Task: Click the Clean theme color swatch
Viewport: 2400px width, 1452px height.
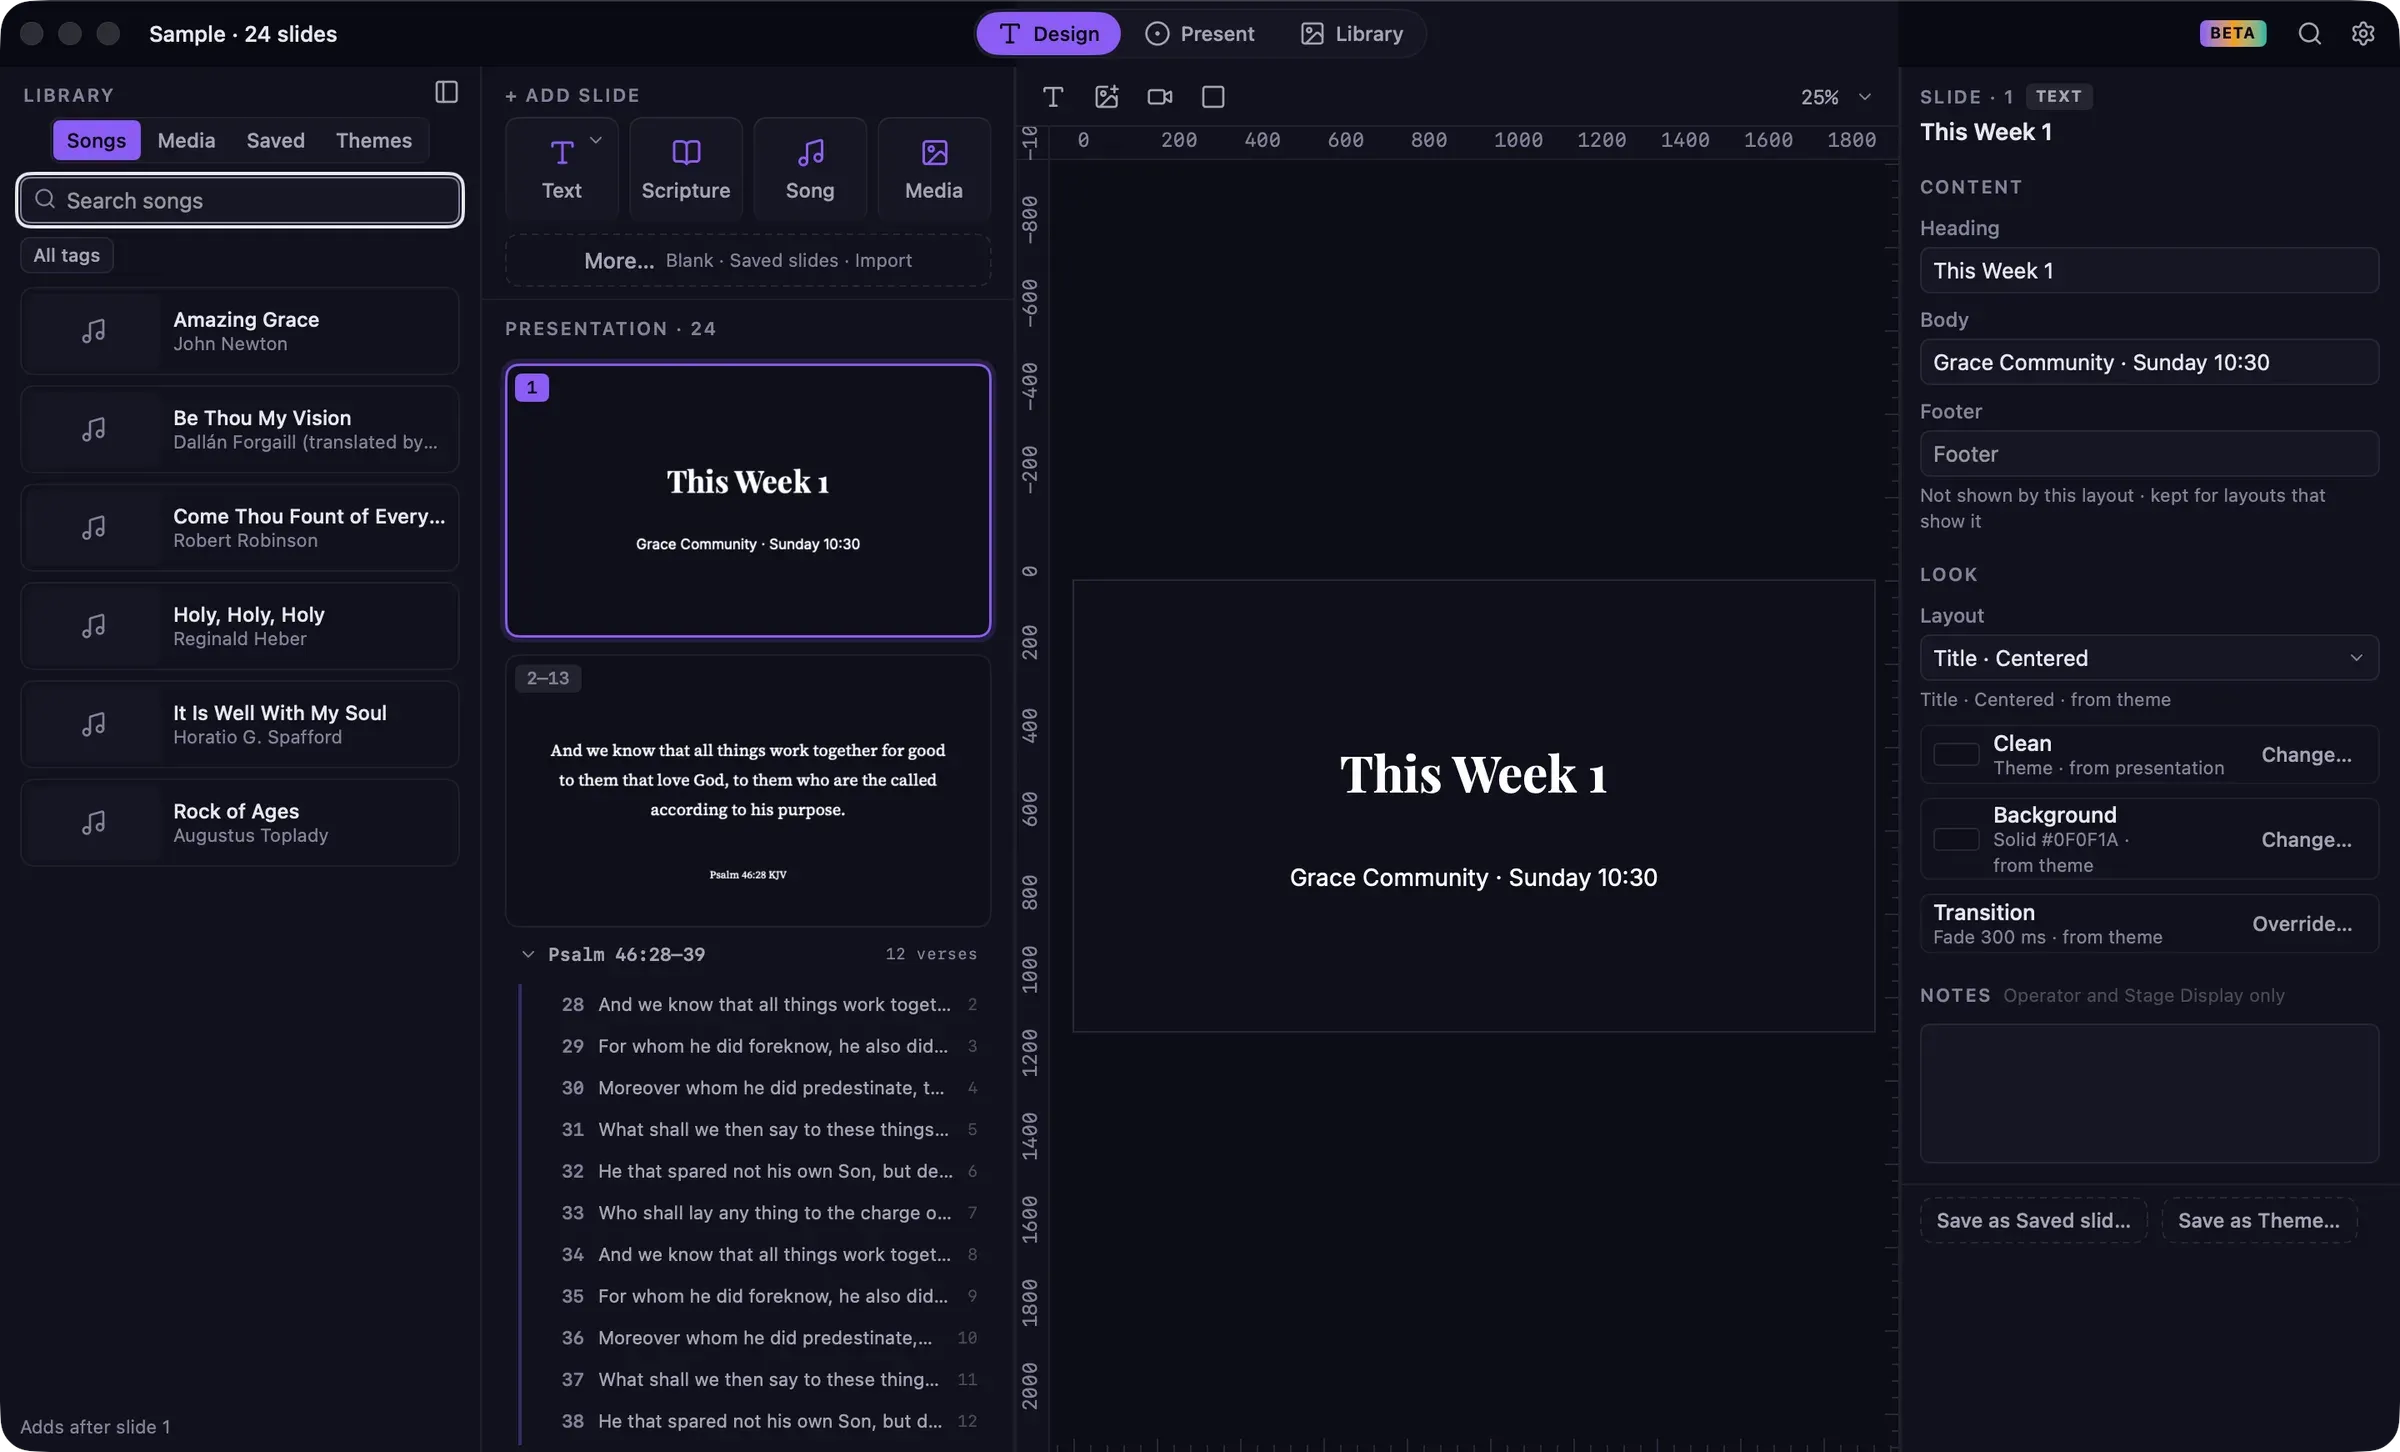Action: (x=1956, y=754)
